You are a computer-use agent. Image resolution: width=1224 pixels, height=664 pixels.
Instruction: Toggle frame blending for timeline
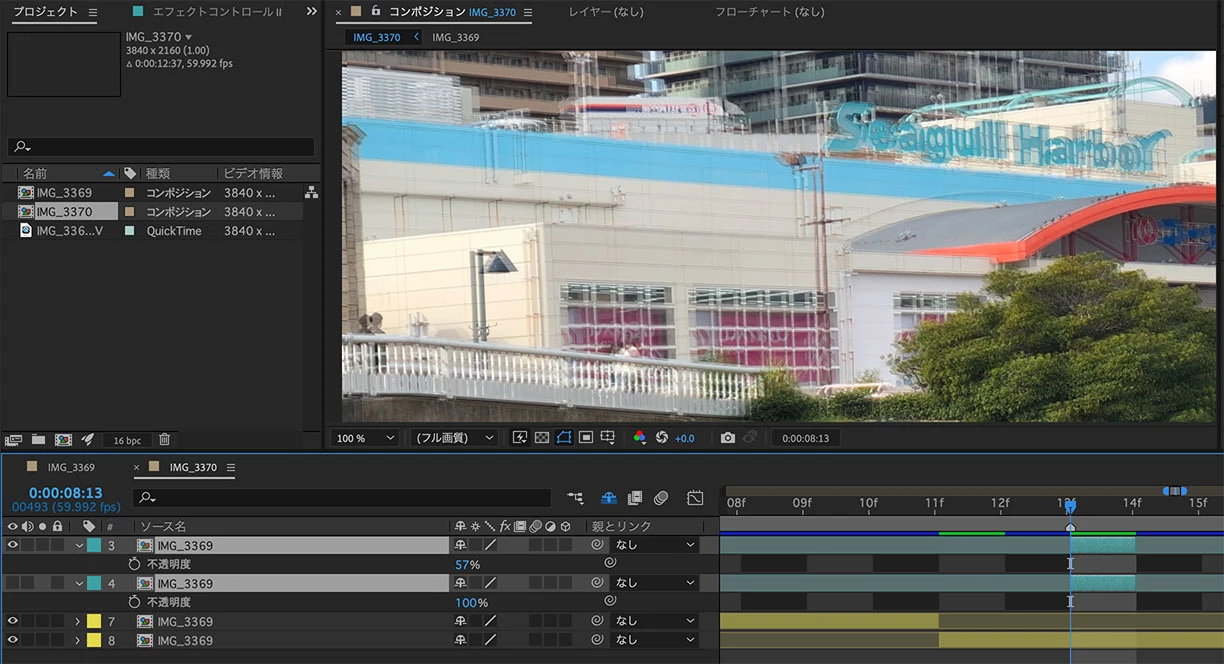pos(634,497)
